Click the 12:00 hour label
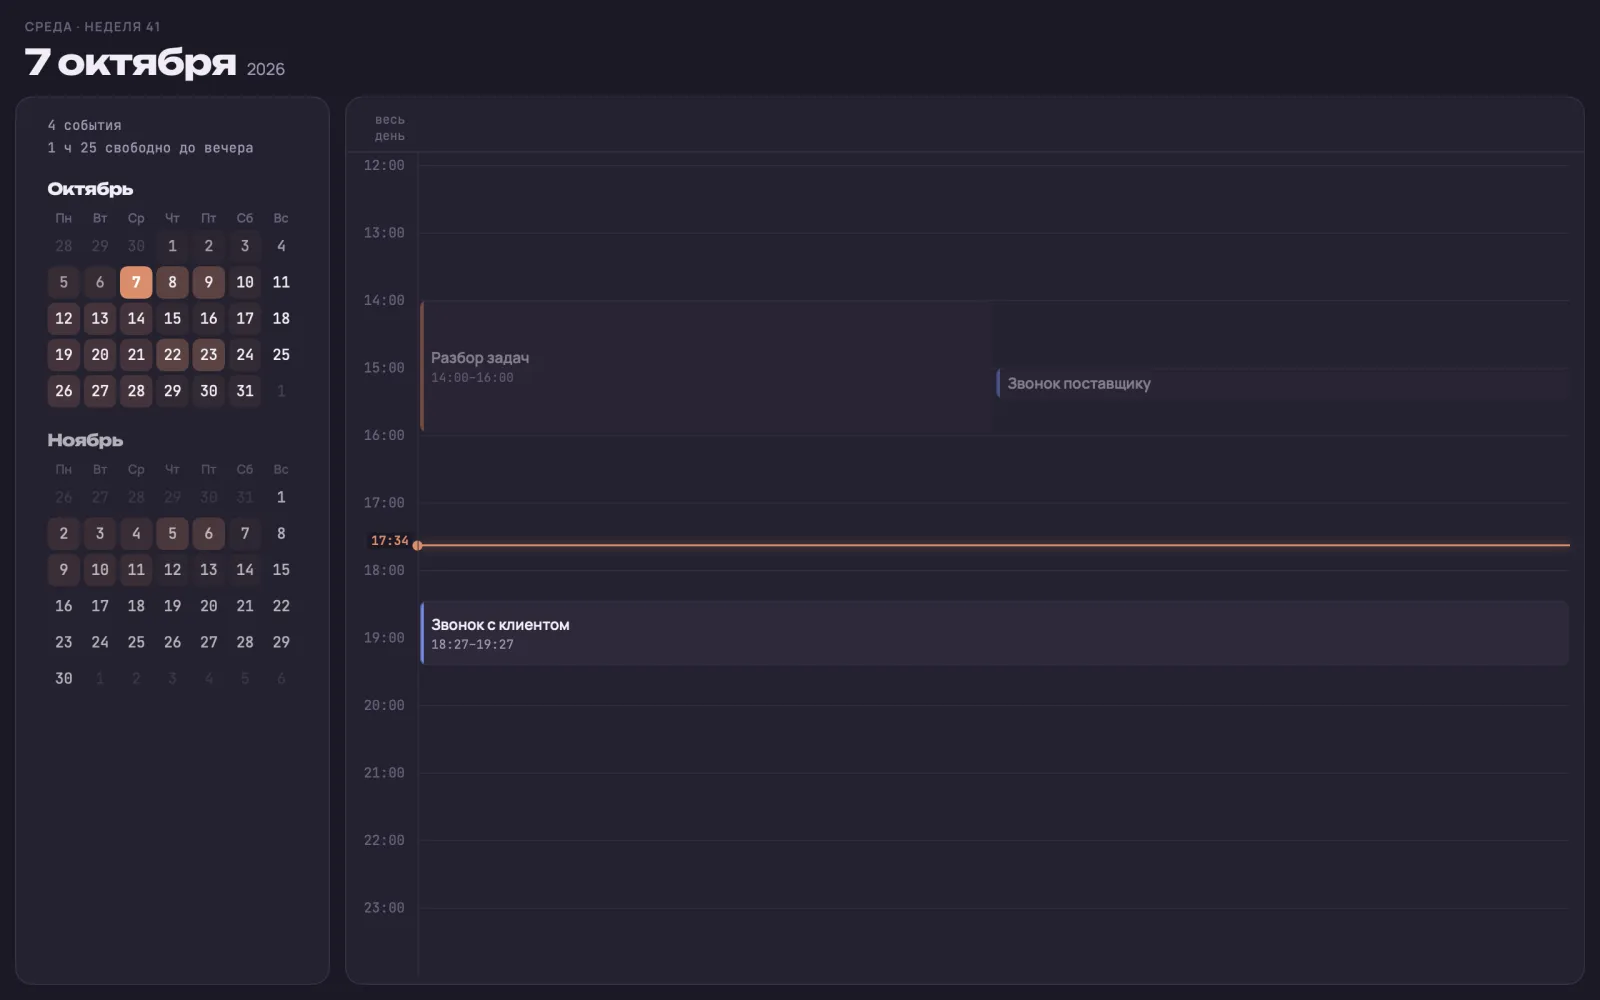The width and height of the screenshot is (1600, 1000). [x=384, y=166]
